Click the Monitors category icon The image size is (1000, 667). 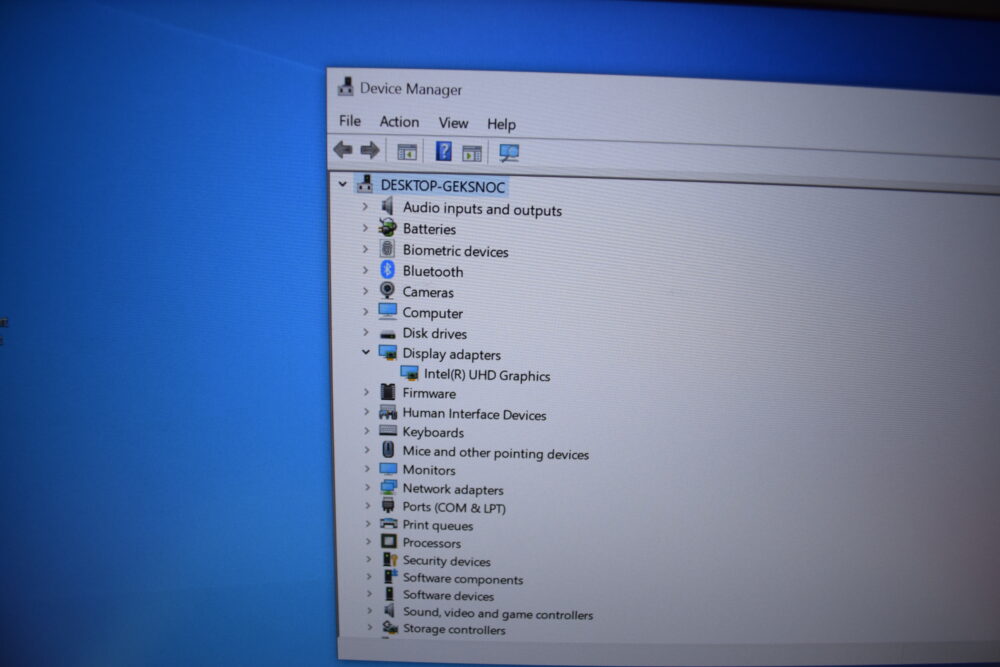pyautogui.click(x=388, y=469)
